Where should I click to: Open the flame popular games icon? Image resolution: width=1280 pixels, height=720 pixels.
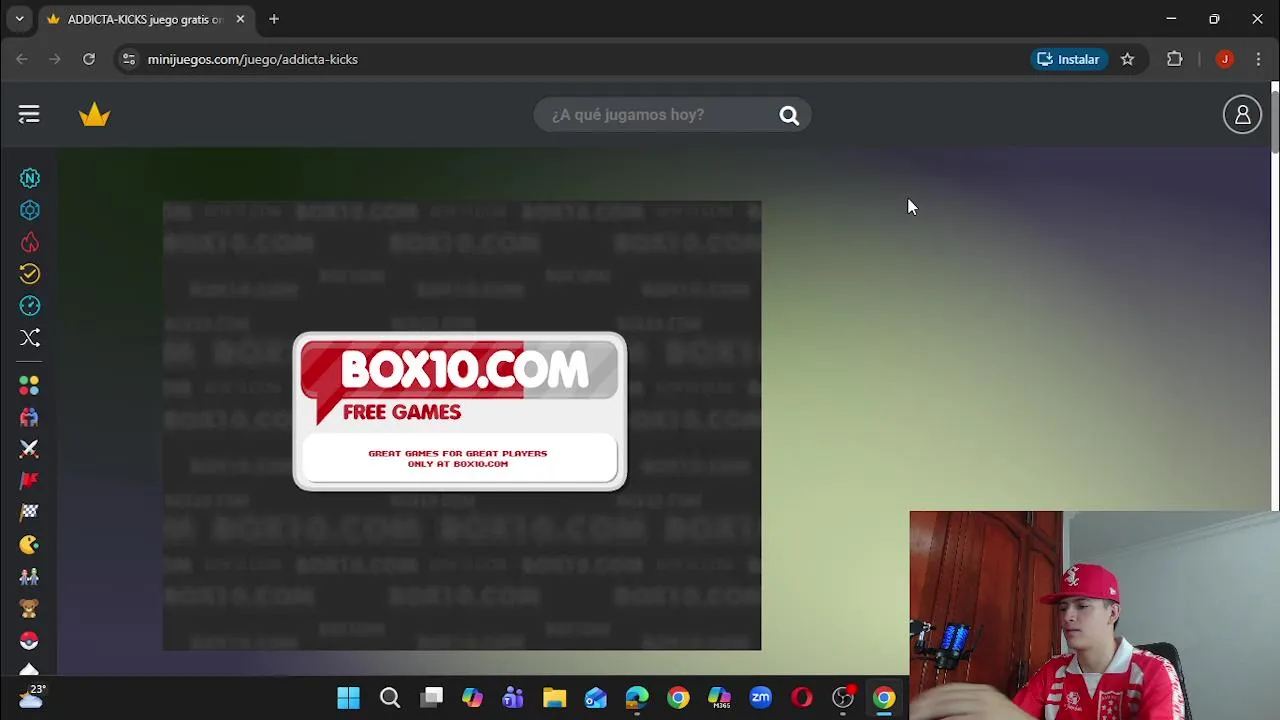click(30, 242)
